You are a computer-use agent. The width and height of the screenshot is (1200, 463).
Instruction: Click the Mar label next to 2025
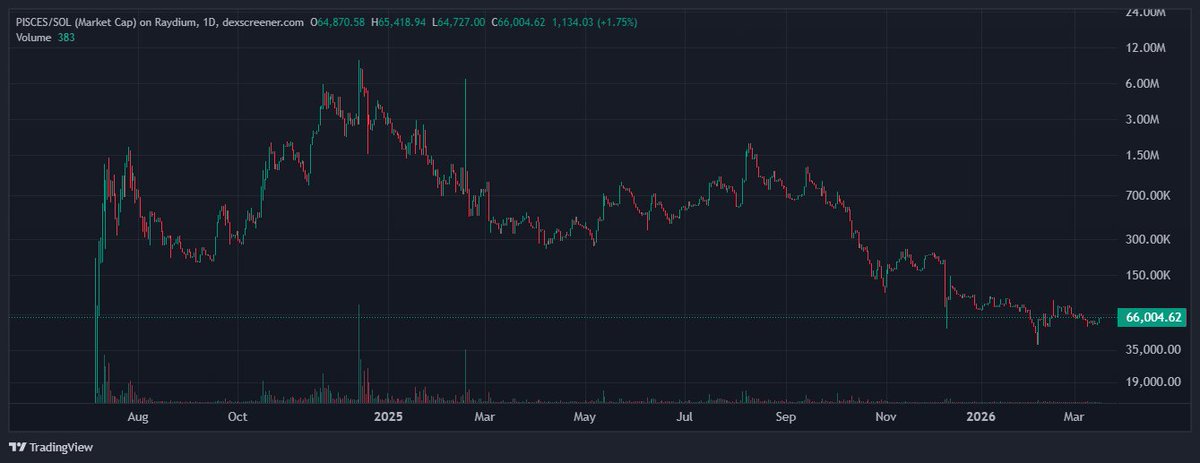tap(485, 416)
